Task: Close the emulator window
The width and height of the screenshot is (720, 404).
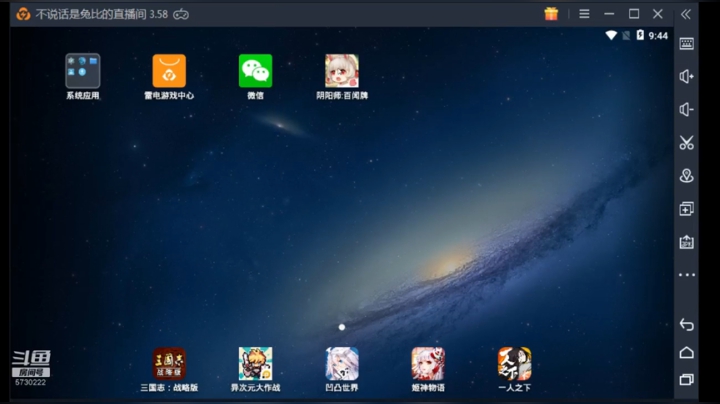Action: pyautogui.click(x=658, y=14)
